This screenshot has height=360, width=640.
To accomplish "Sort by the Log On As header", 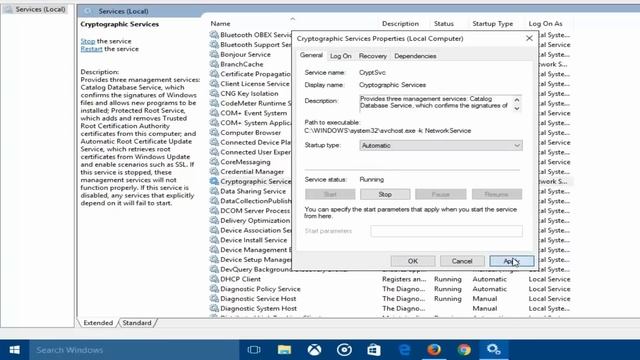I will [545, 24].
